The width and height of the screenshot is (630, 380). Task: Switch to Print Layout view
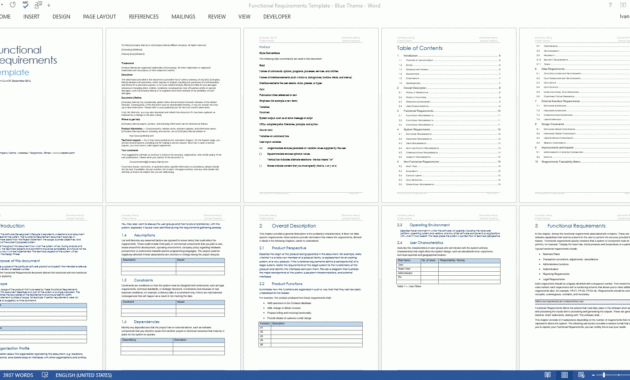click(565, 375)
